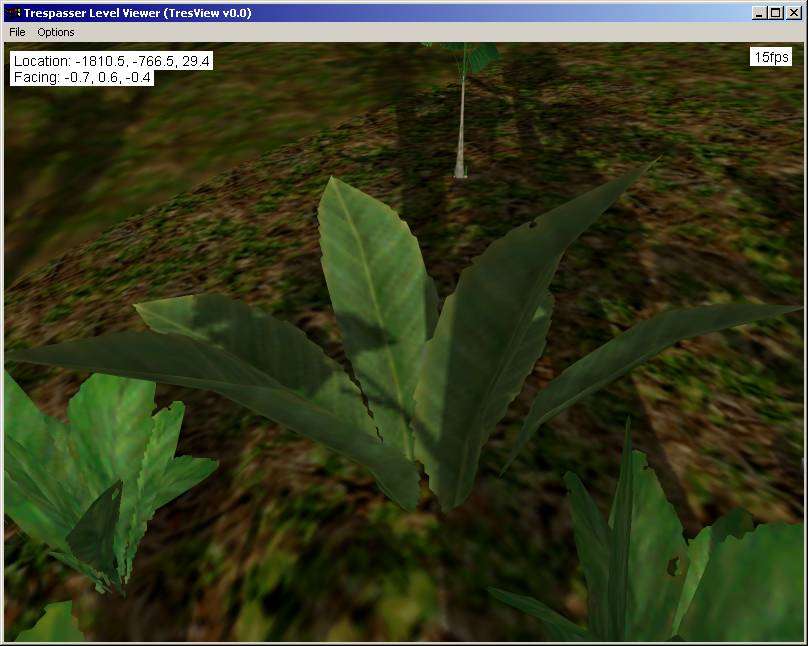Minimize the Trespasser Level Viewer window
This screenshot has height=646, width=808.
pos(759,13)
